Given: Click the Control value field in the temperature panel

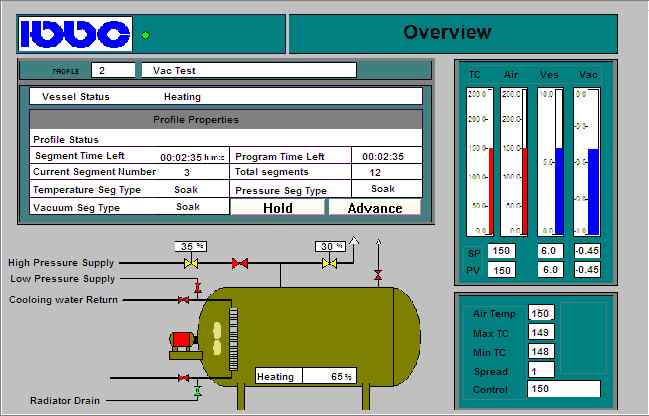Looking at the screenshot, I should tap(564, 389).
